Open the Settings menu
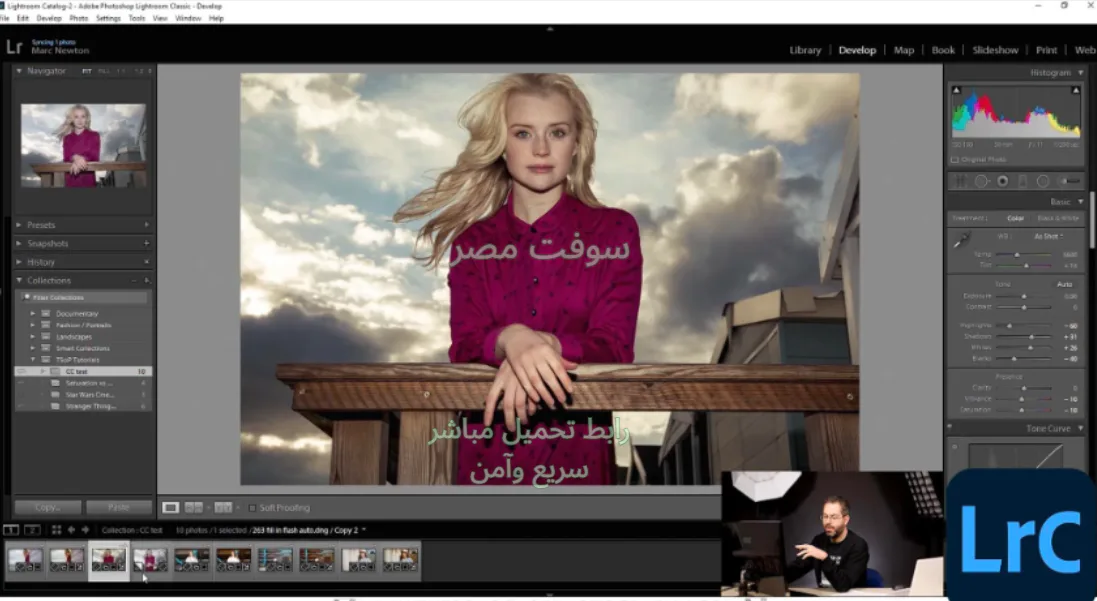 click(108, 18)
